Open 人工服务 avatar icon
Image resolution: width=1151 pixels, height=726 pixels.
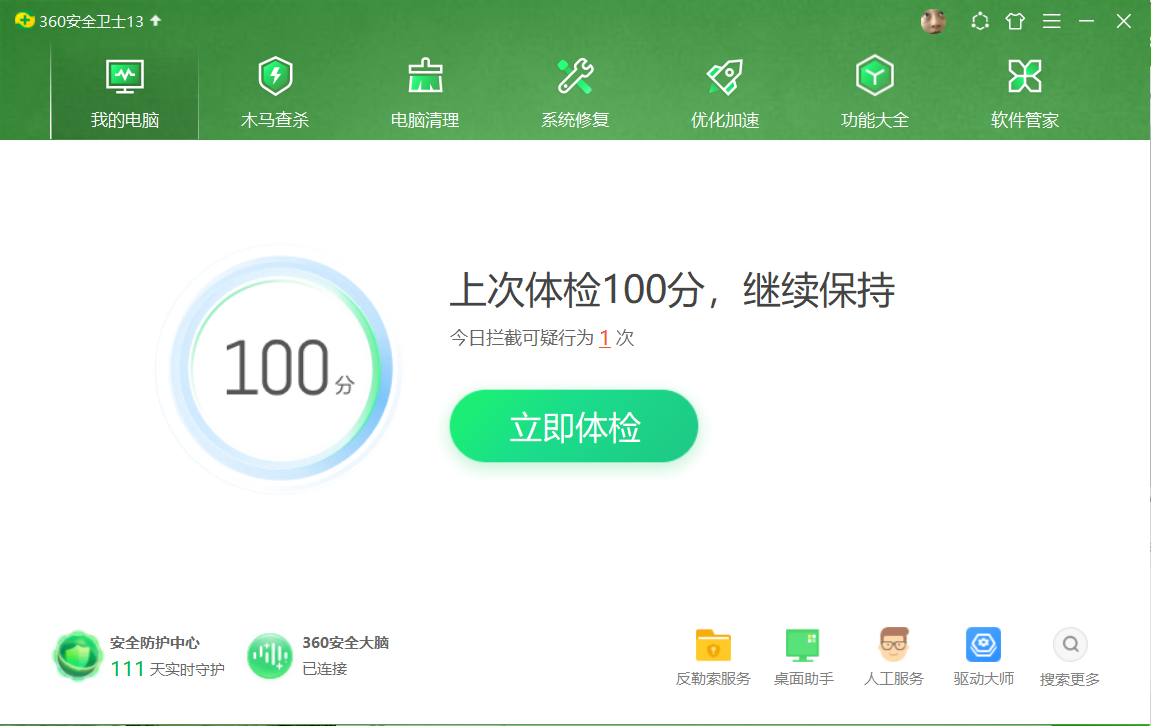pos(893,645)
